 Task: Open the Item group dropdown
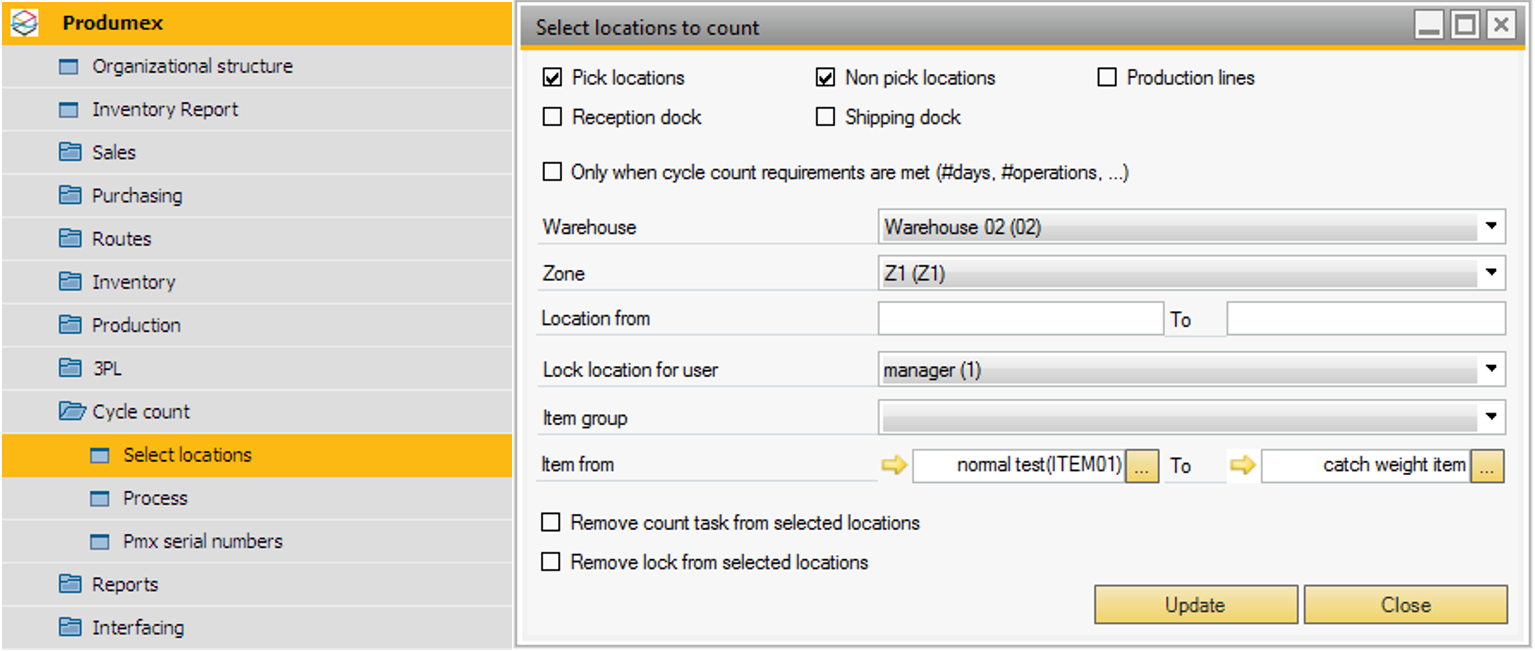1491,417
